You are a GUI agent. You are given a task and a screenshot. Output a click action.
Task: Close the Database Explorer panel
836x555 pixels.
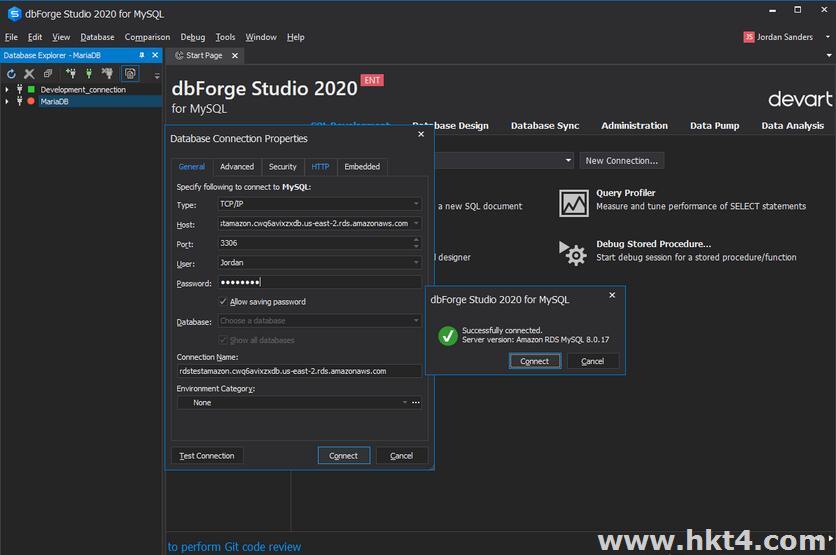tap(155, 55)
